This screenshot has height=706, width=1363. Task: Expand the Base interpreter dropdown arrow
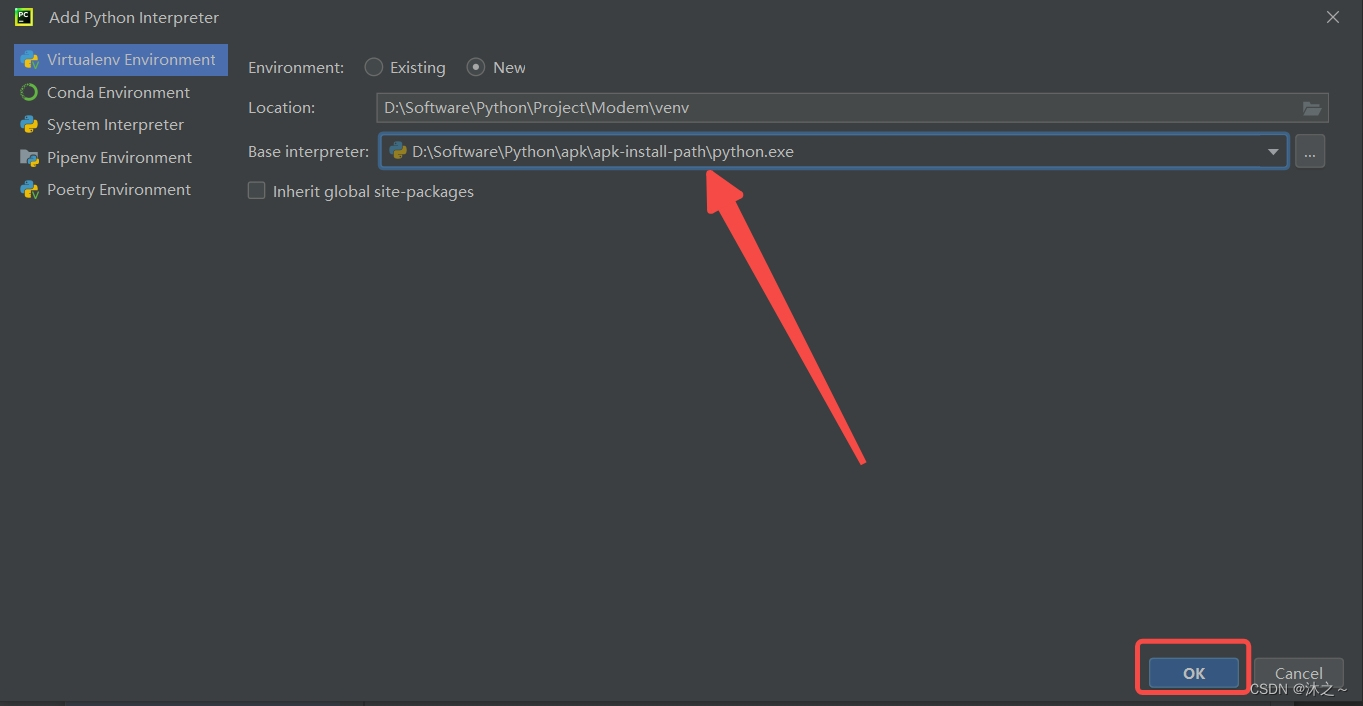[x=1273, y=152]
